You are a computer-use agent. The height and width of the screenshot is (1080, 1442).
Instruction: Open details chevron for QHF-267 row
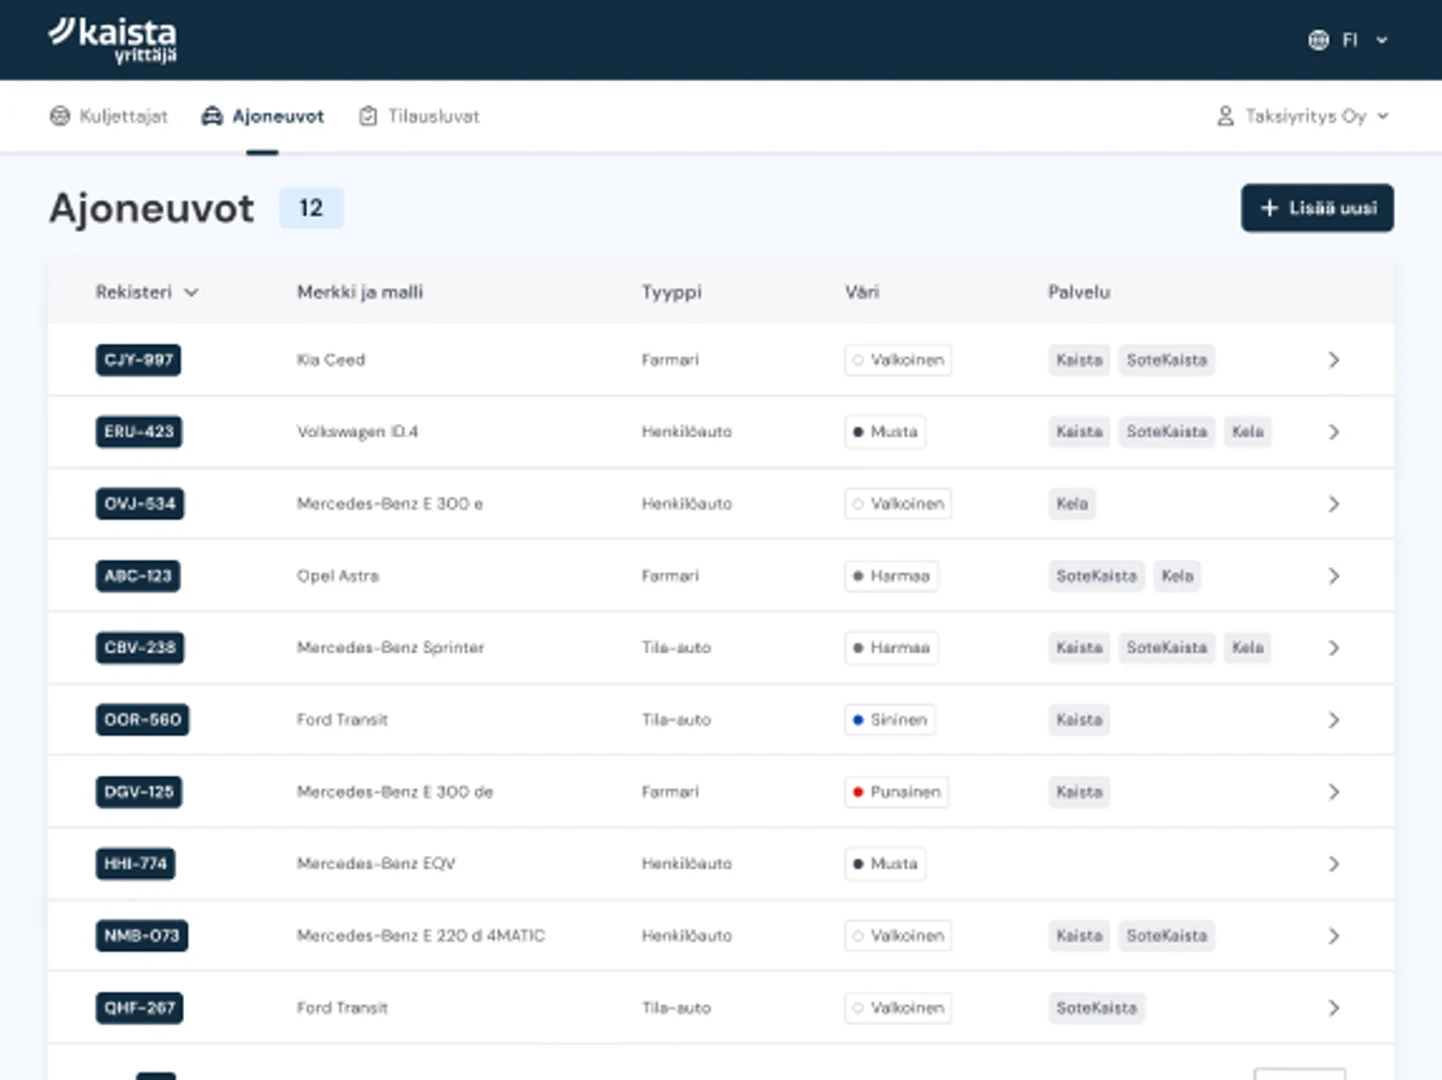[x=1333, y=1008]
